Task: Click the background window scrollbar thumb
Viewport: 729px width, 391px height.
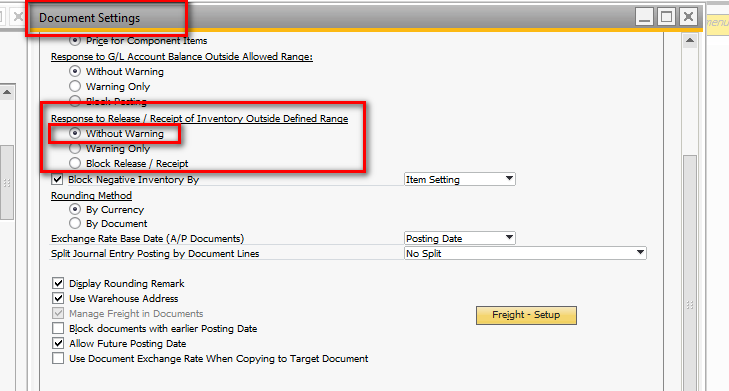Action: (7, 182)
